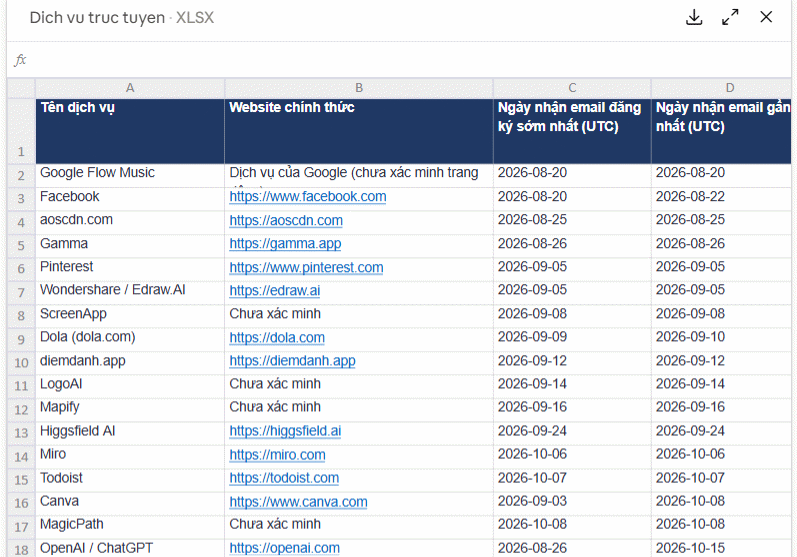Viewport: 797px width, 557px height.
Task: Open the diemdanh.app link
Action: (x=292, y=361)
